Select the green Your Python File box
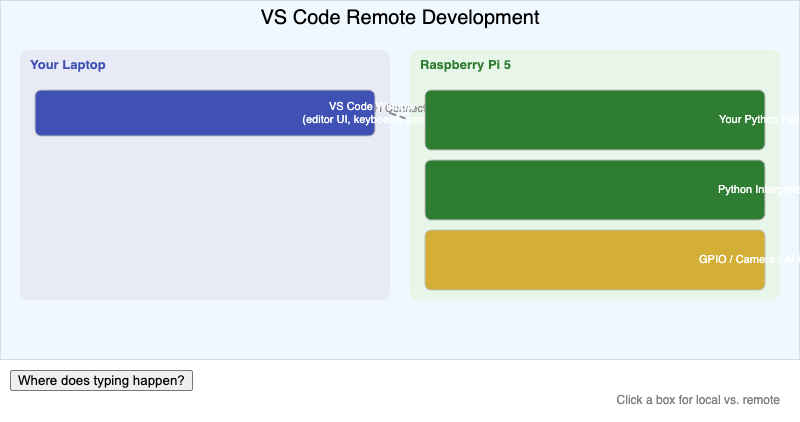Image resolution: width=800 pixels, height=422 pixels. coord(595,120)
